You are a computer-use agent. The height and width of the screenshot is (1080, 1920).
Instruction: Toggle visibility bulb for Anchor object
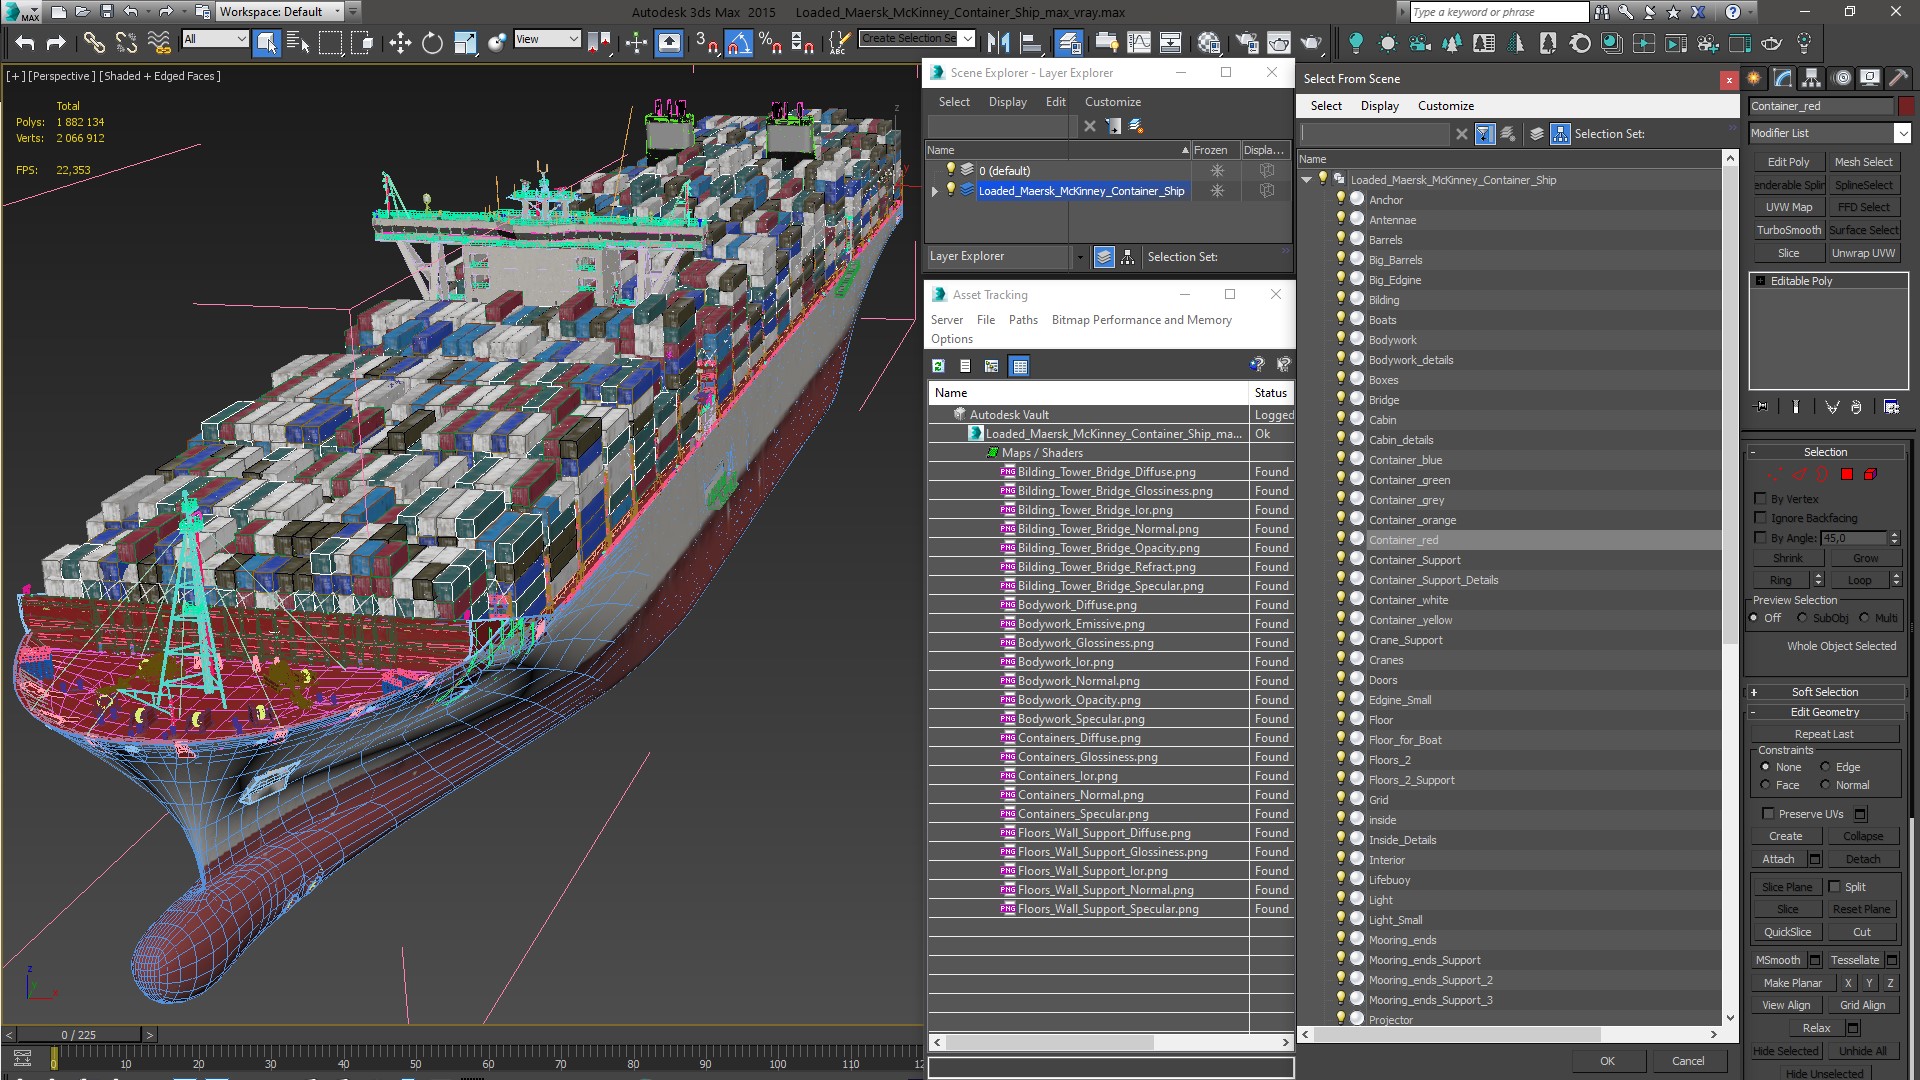pyautogui.click(x=1341, y=199)
